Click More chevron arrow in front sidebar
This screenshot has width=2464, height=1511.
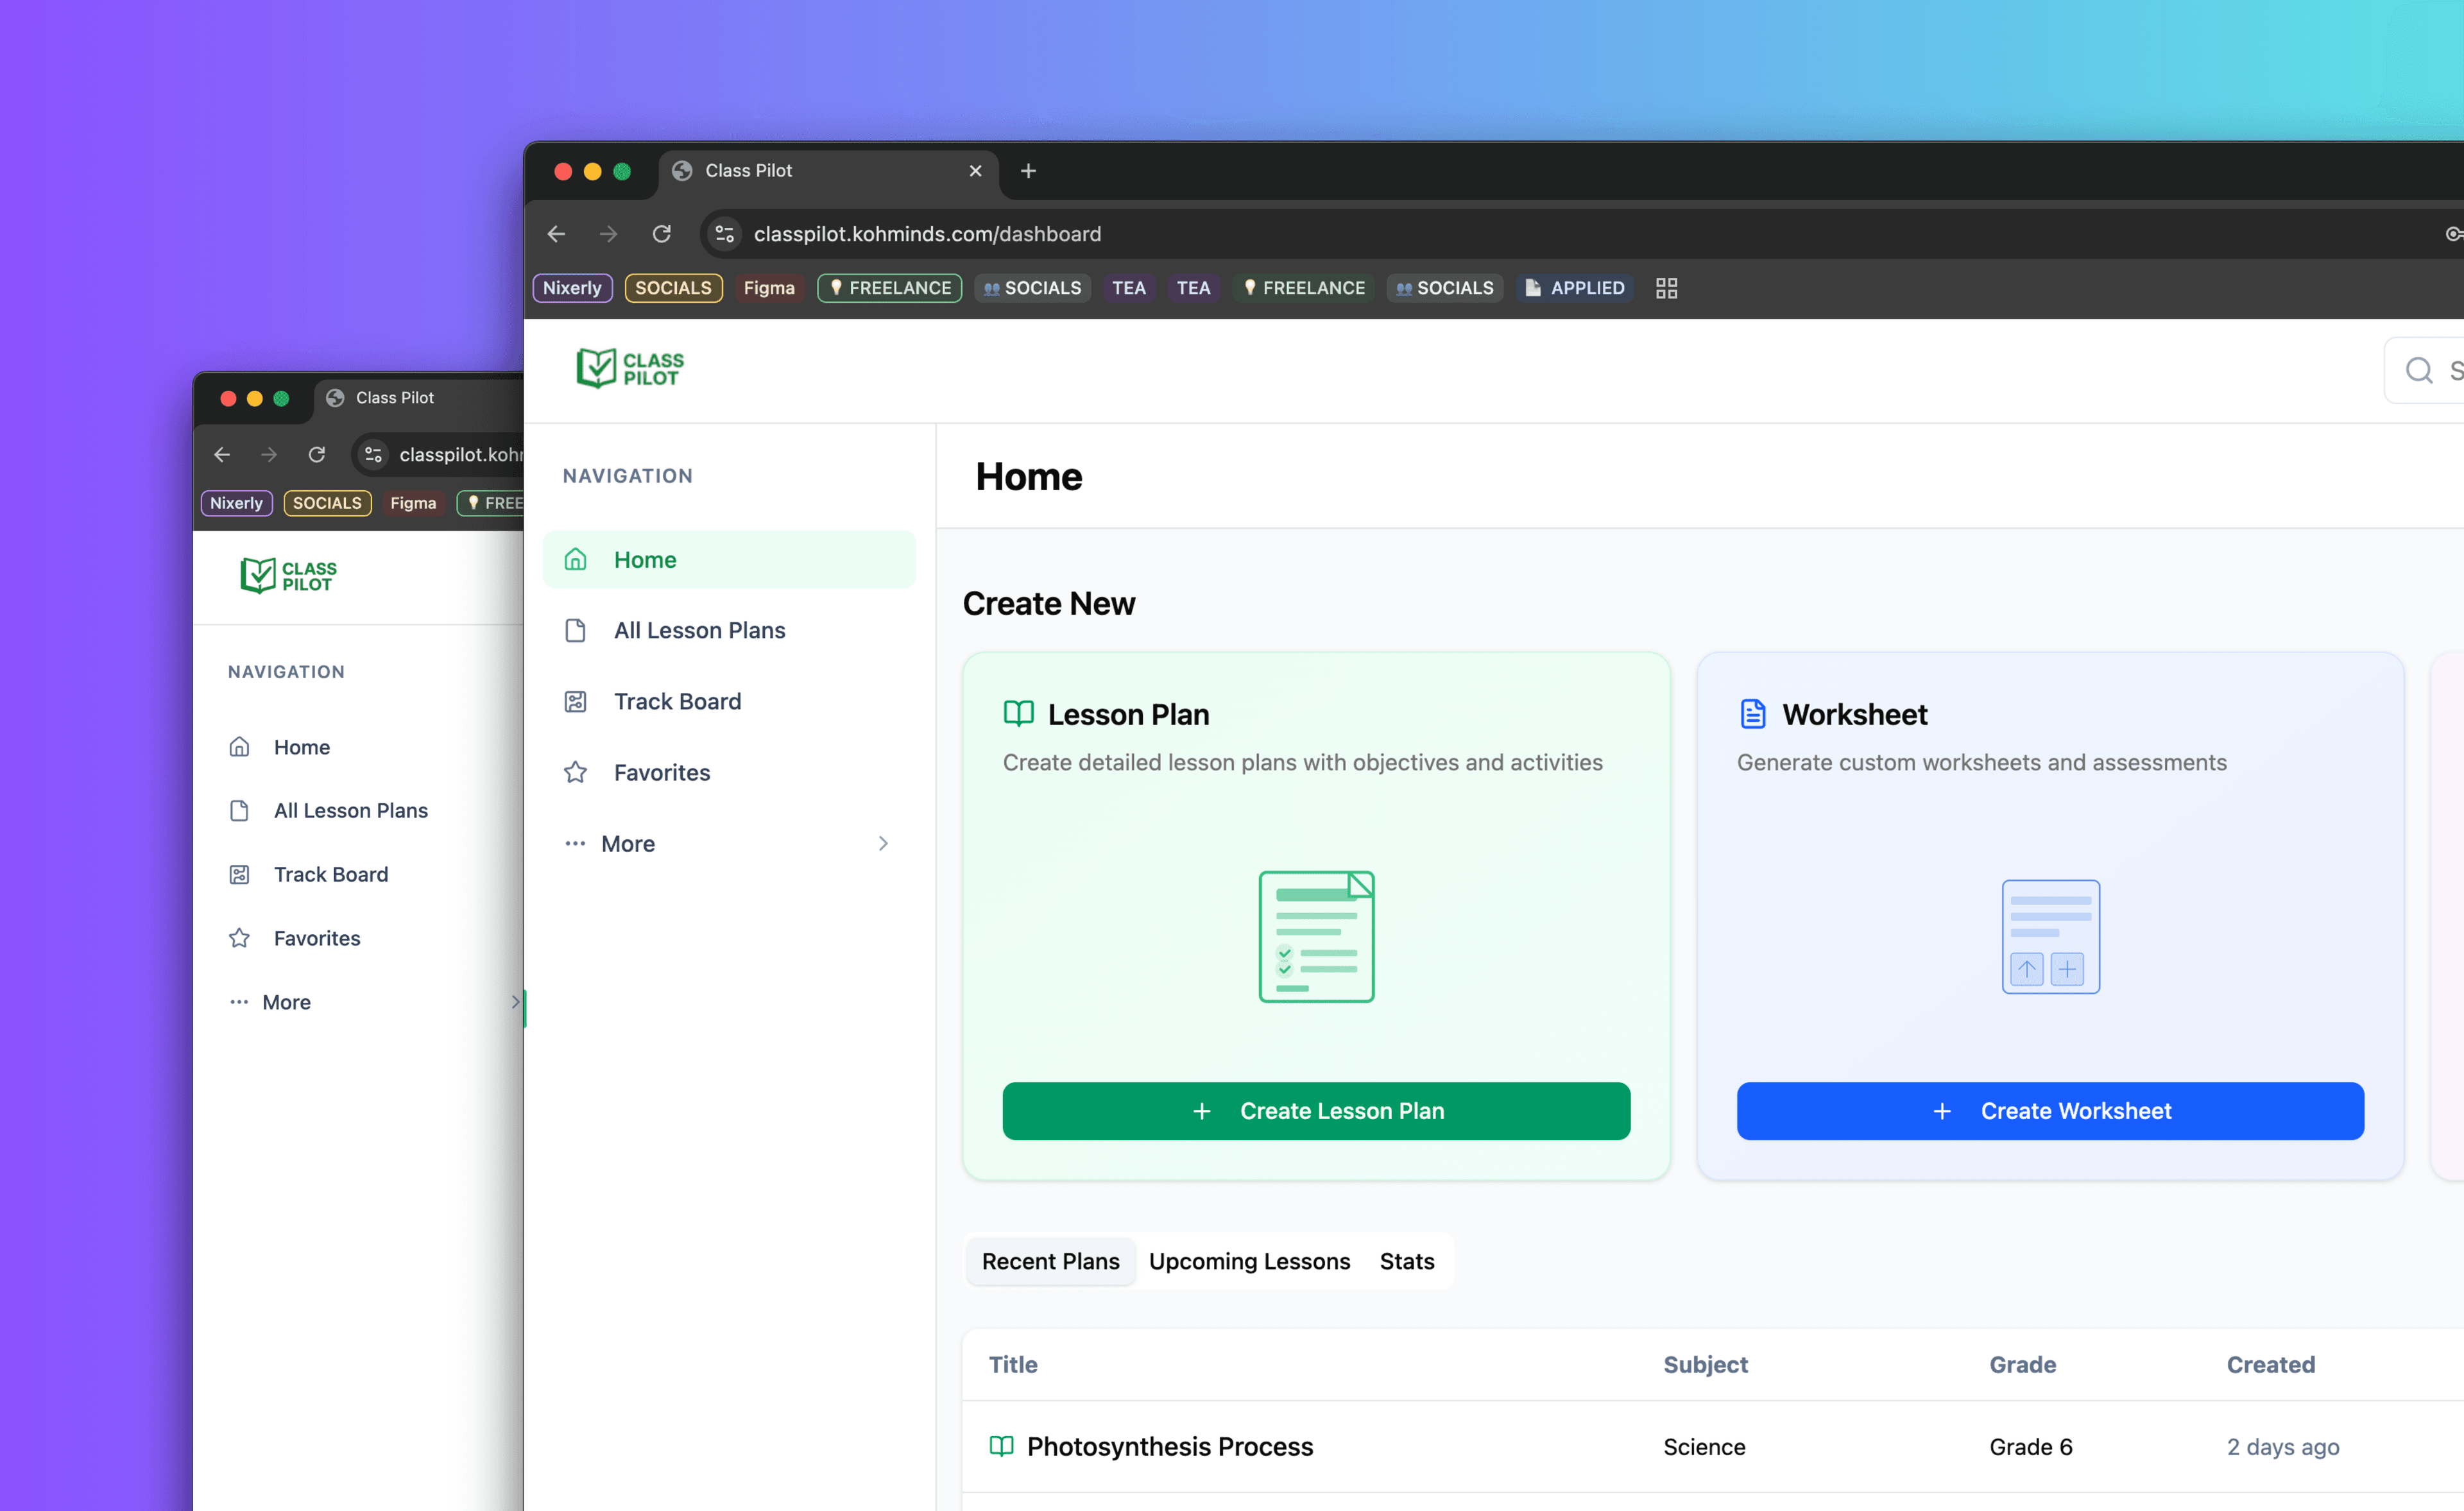pos(883,844)
